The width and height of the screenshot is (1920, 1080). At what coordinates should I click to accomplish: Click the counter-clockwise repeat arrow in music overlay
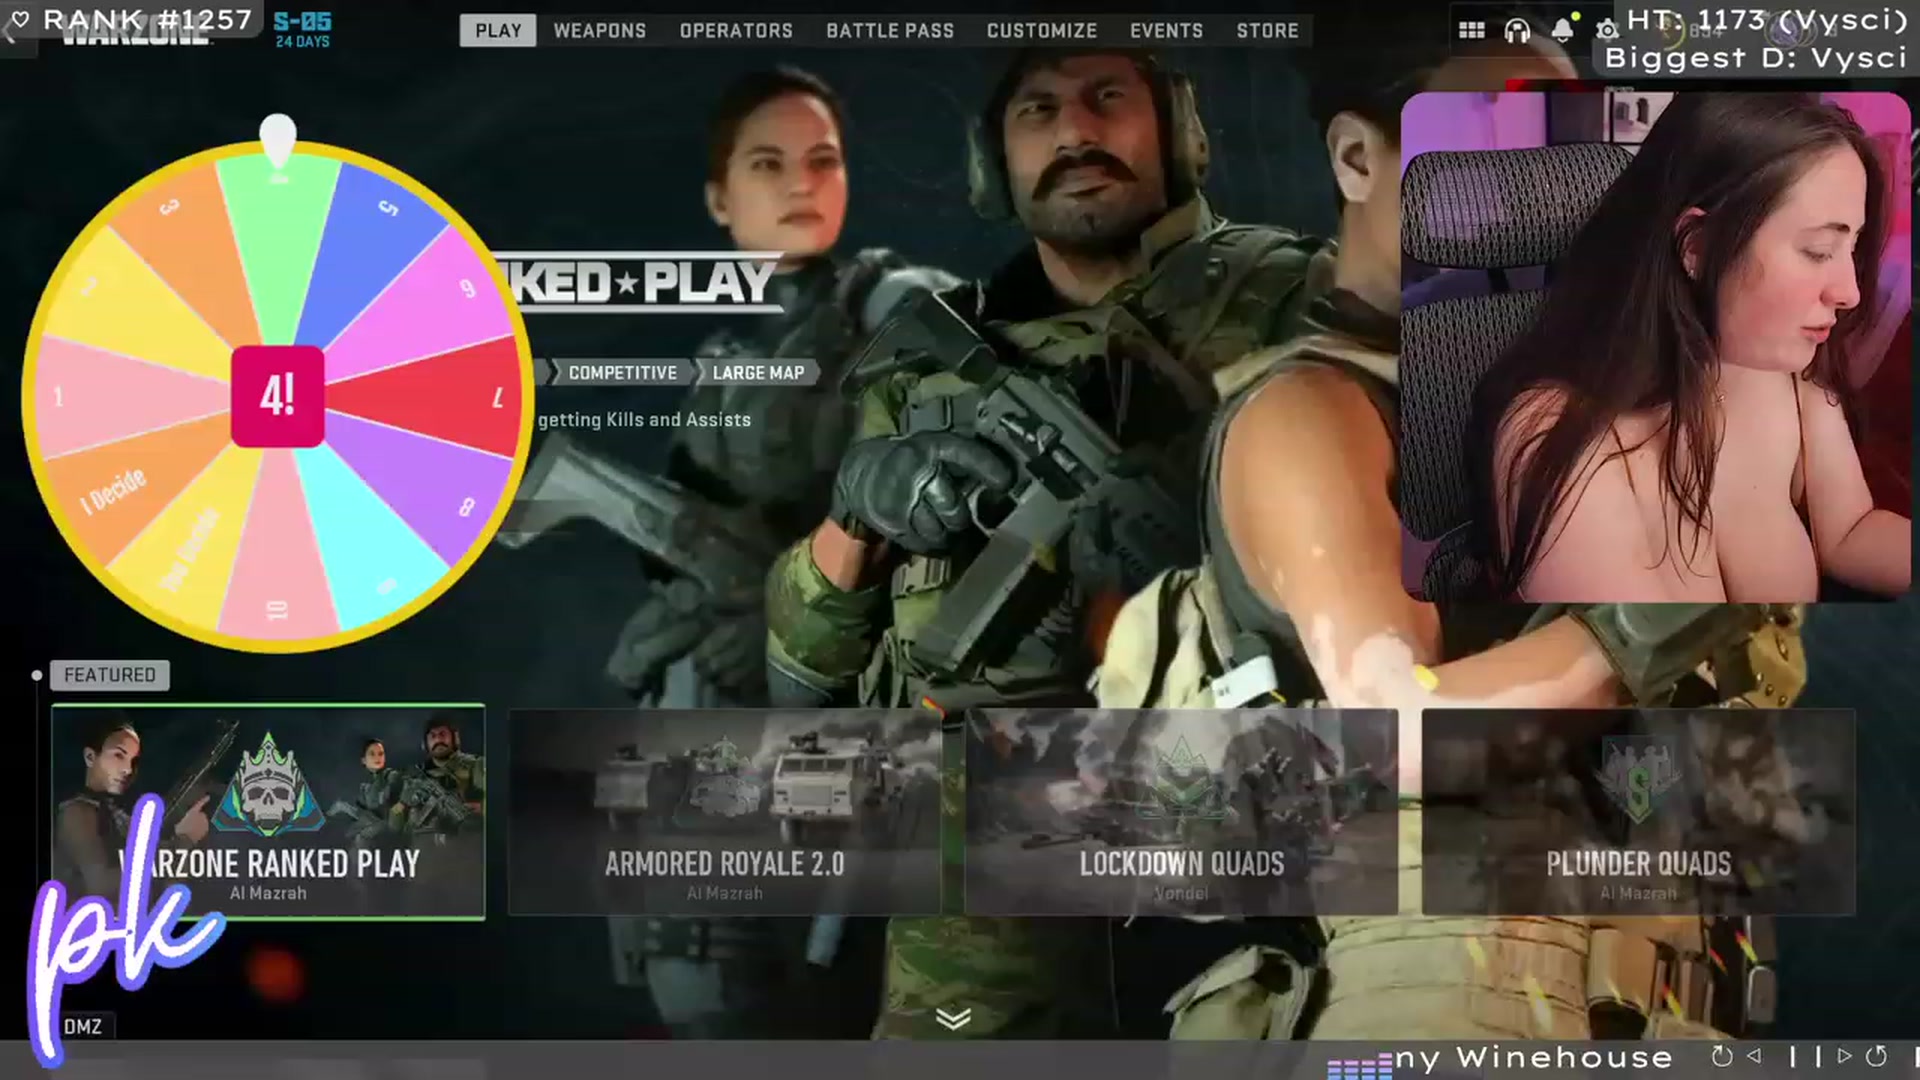[1877, 1056]
